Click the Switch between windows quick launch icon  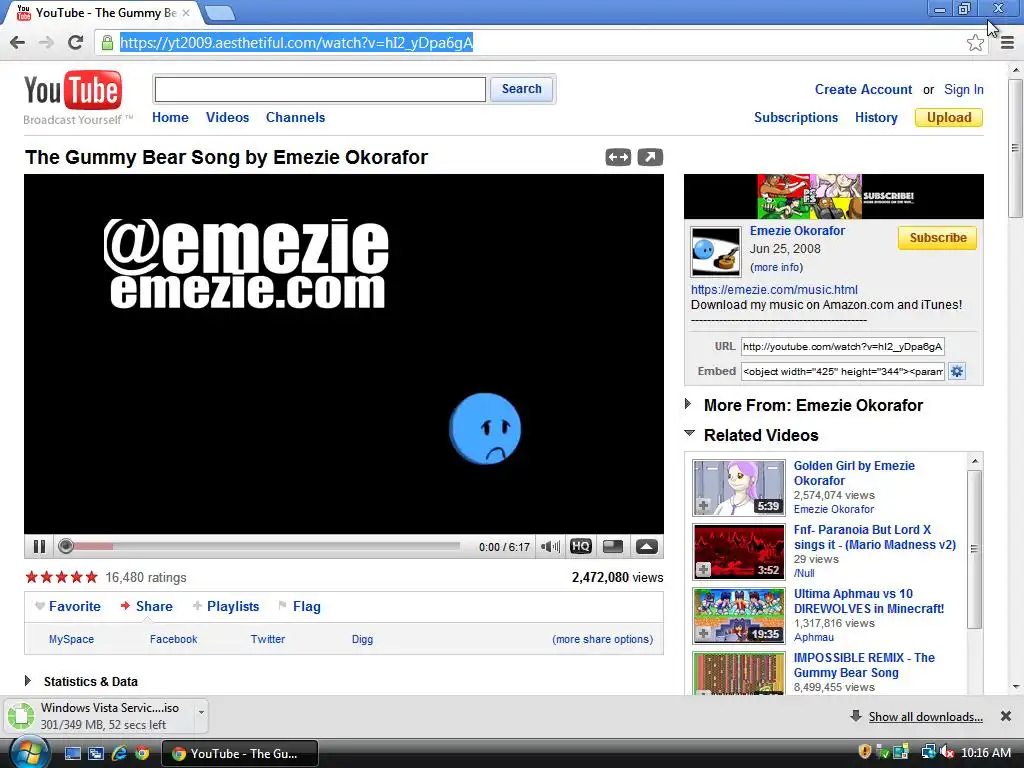(x=96, y=753)
